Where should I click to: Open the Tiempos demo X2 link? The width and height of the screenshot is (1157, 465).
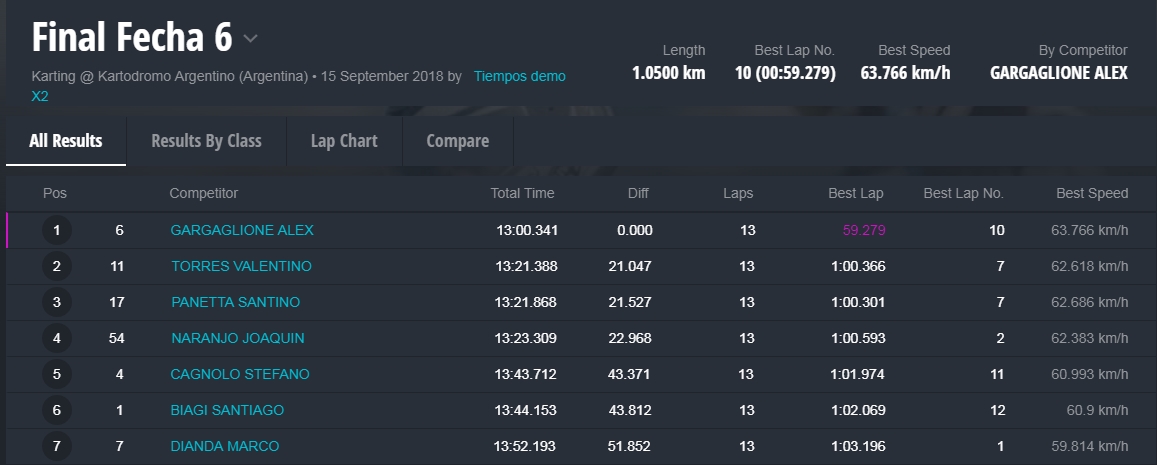519,76
